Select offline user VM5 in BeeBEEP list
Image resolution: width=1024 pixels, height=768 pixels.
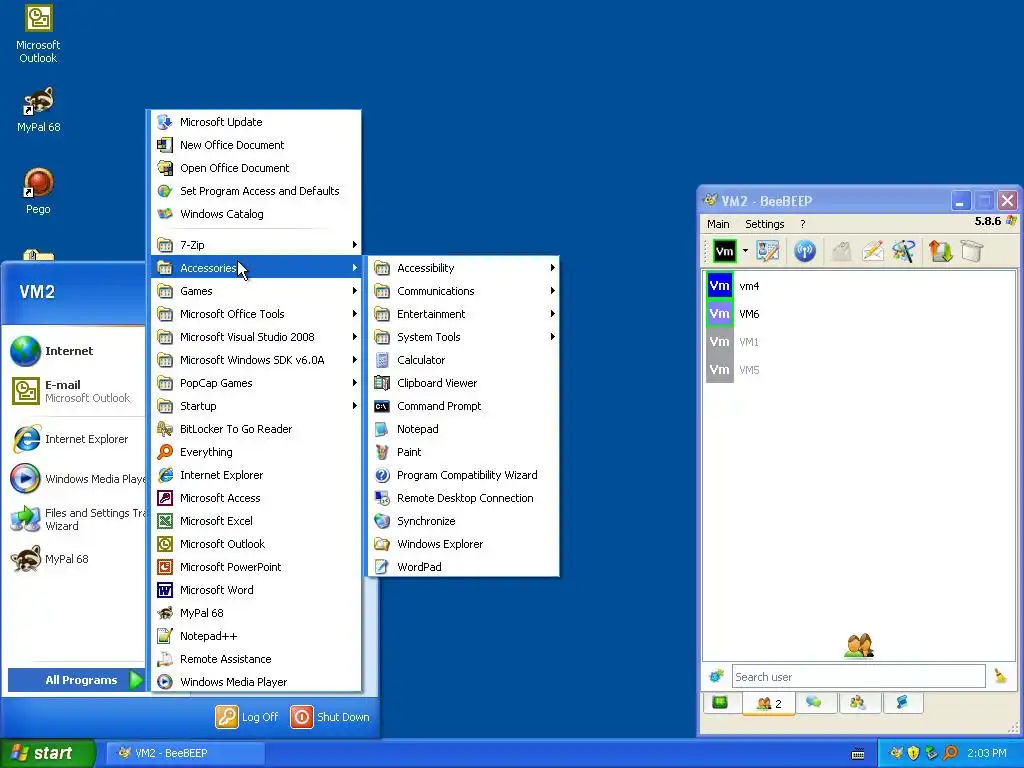click(859, 370)
